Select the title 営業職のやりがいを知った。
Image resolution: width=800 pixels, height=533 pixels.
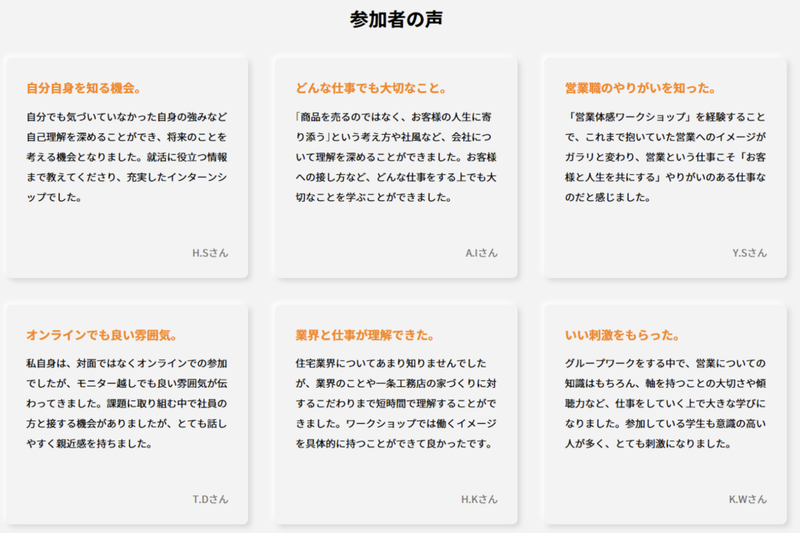(x=640, y=88)
